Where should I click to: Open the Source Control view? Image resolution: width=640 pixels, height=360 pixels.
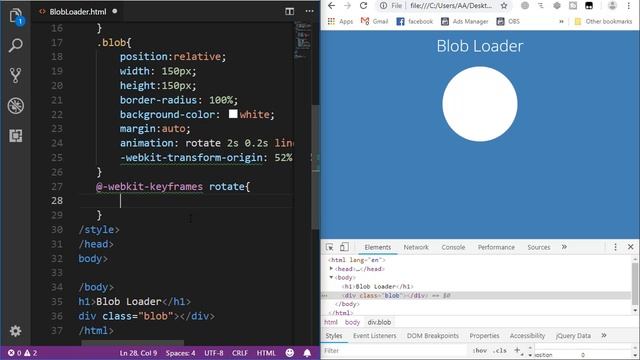(x=16, y=75)
